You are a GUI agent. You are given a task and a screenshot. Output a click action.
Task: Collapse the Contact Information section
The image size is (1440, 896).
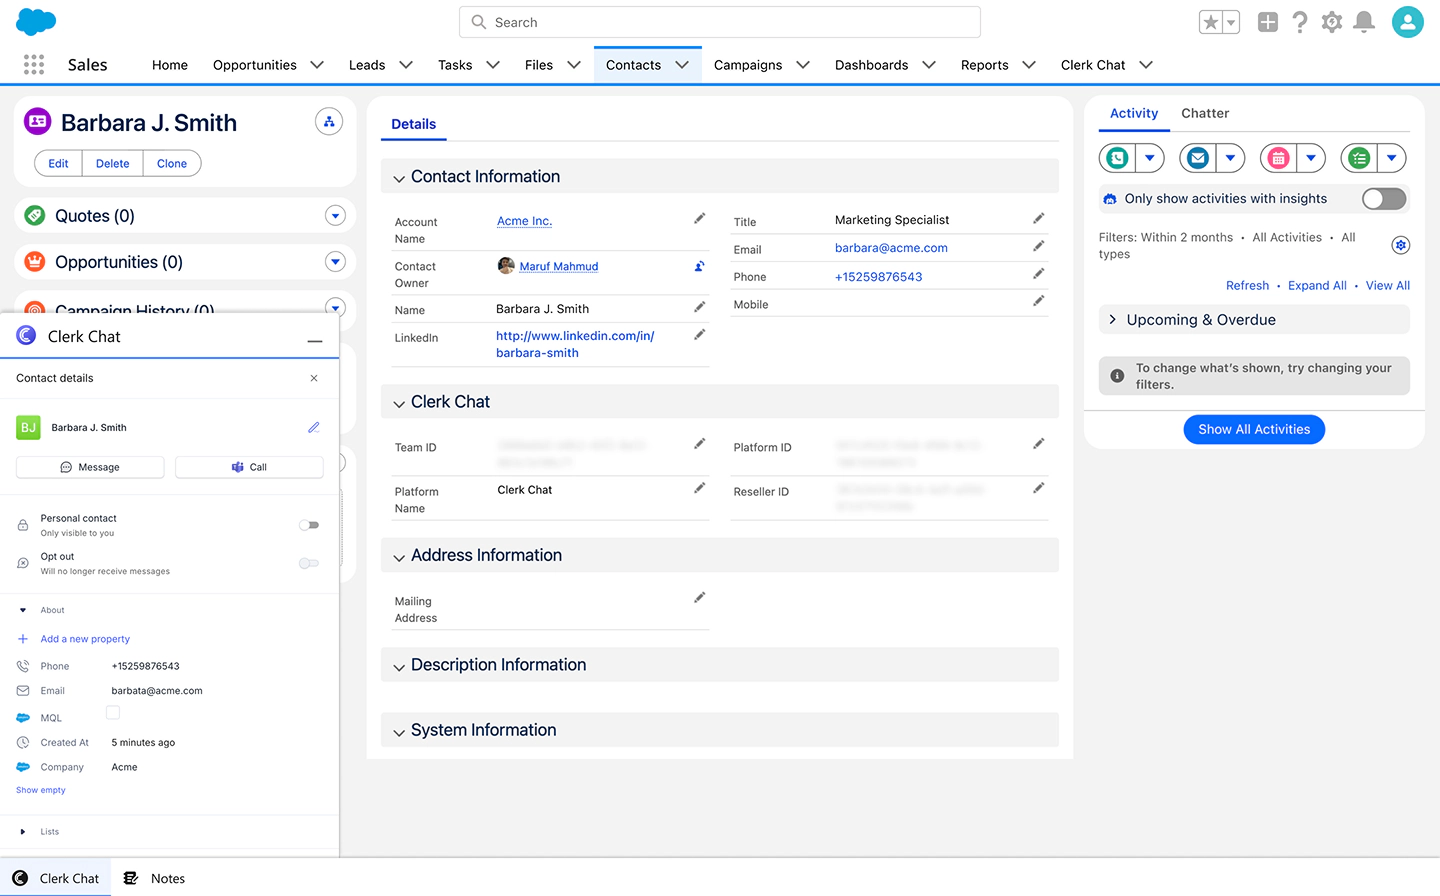[399, 178]
